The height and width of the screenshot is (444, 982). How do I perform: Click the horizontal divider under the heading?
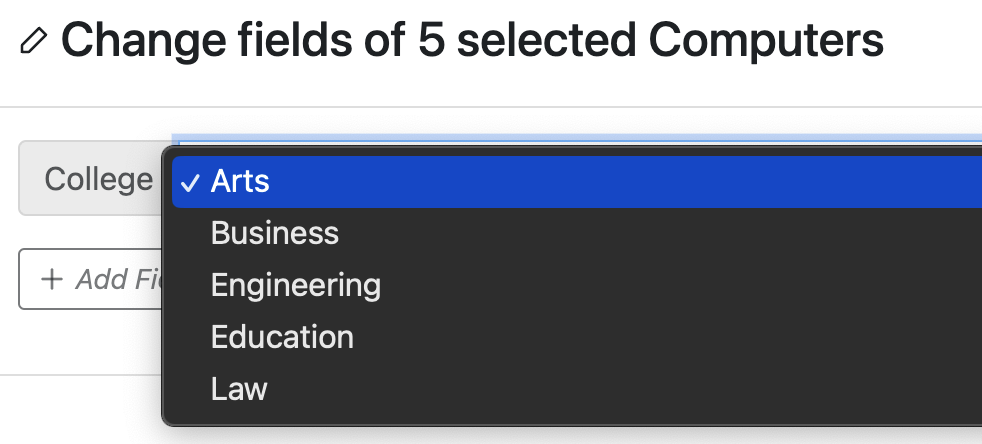[491, 107]
